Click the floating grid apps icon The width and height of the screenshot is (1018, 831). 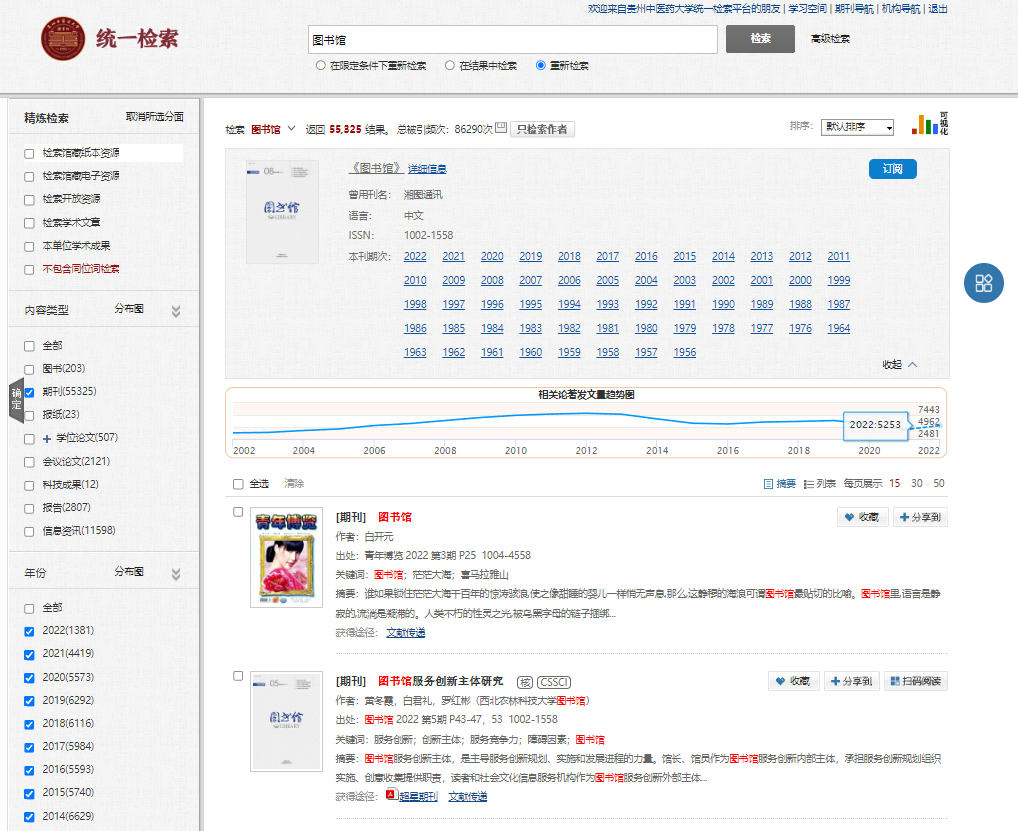[x=983, y=283]
